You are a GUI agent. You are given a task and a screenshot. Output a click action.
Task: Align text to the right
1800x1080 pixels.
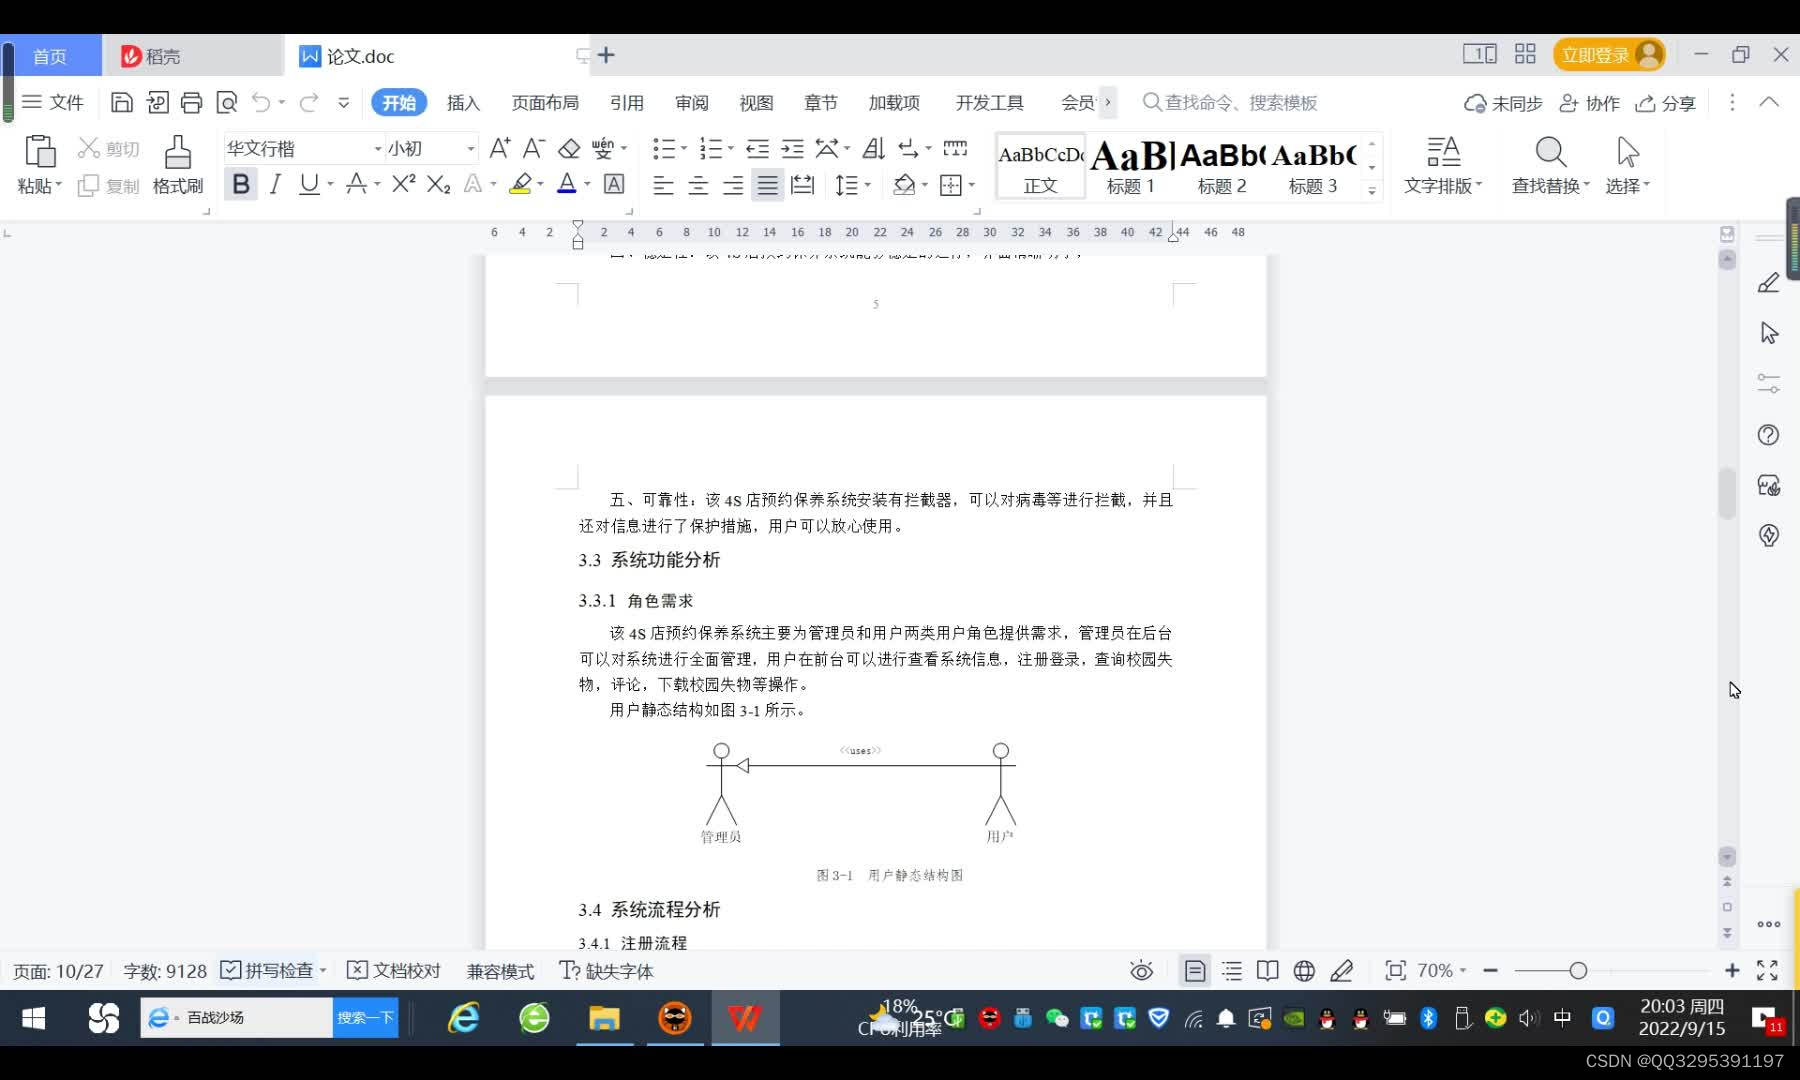coord(733,185)
